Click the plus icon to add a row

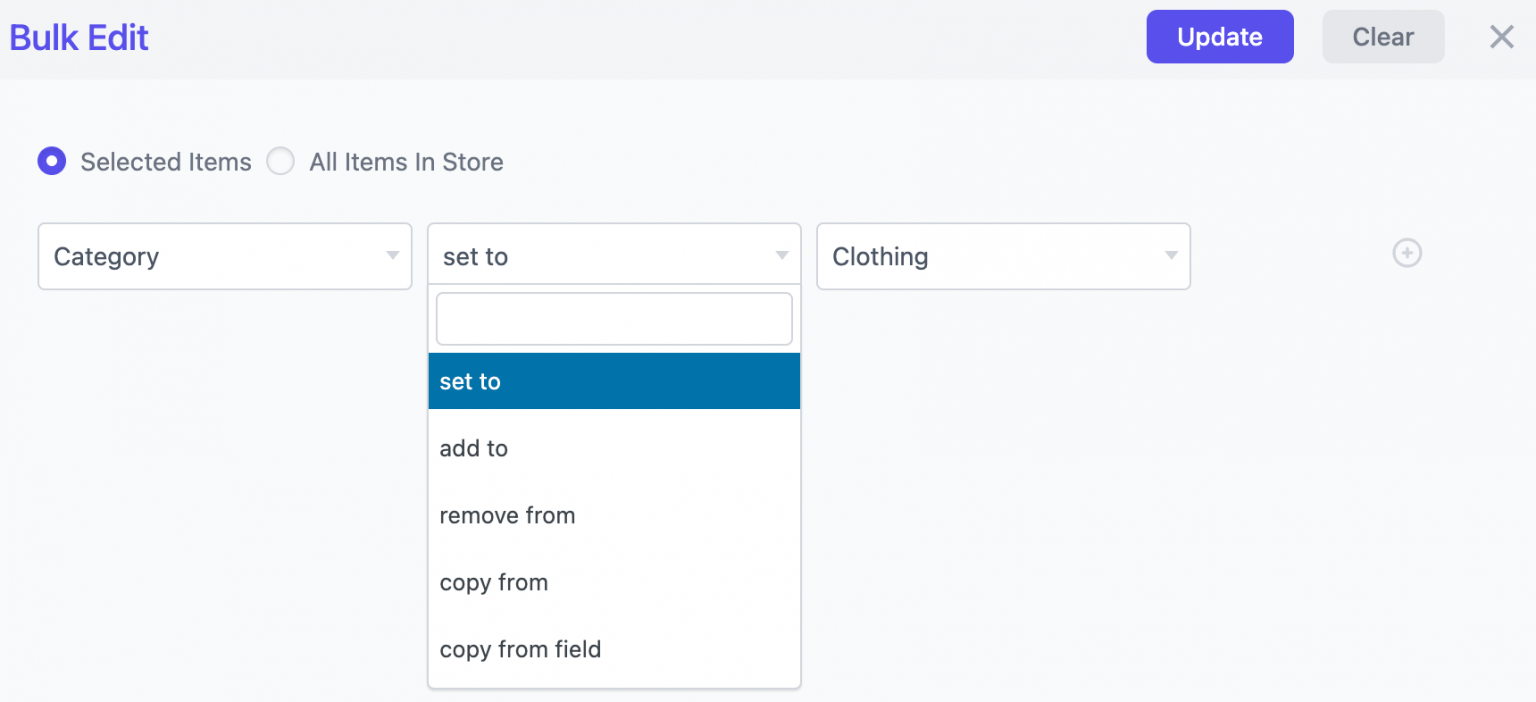[1407, 254]
